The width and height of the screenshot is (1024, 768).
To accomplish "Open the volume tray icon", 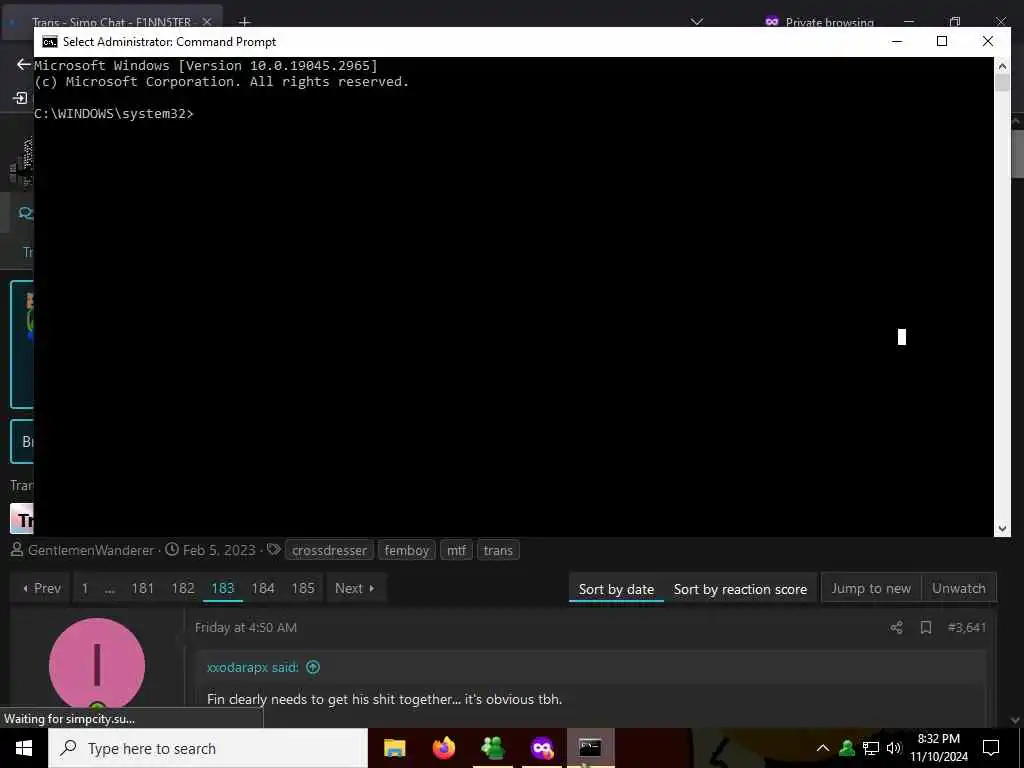I will 894,748.
